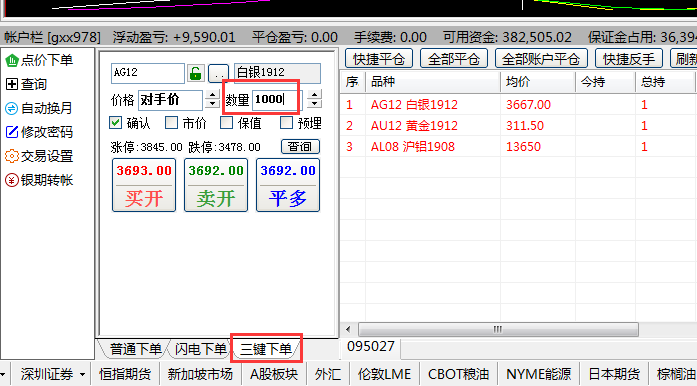
Task: Enable the 保值 checkbox
Action: pyautogui.click(x=227, y=123)
